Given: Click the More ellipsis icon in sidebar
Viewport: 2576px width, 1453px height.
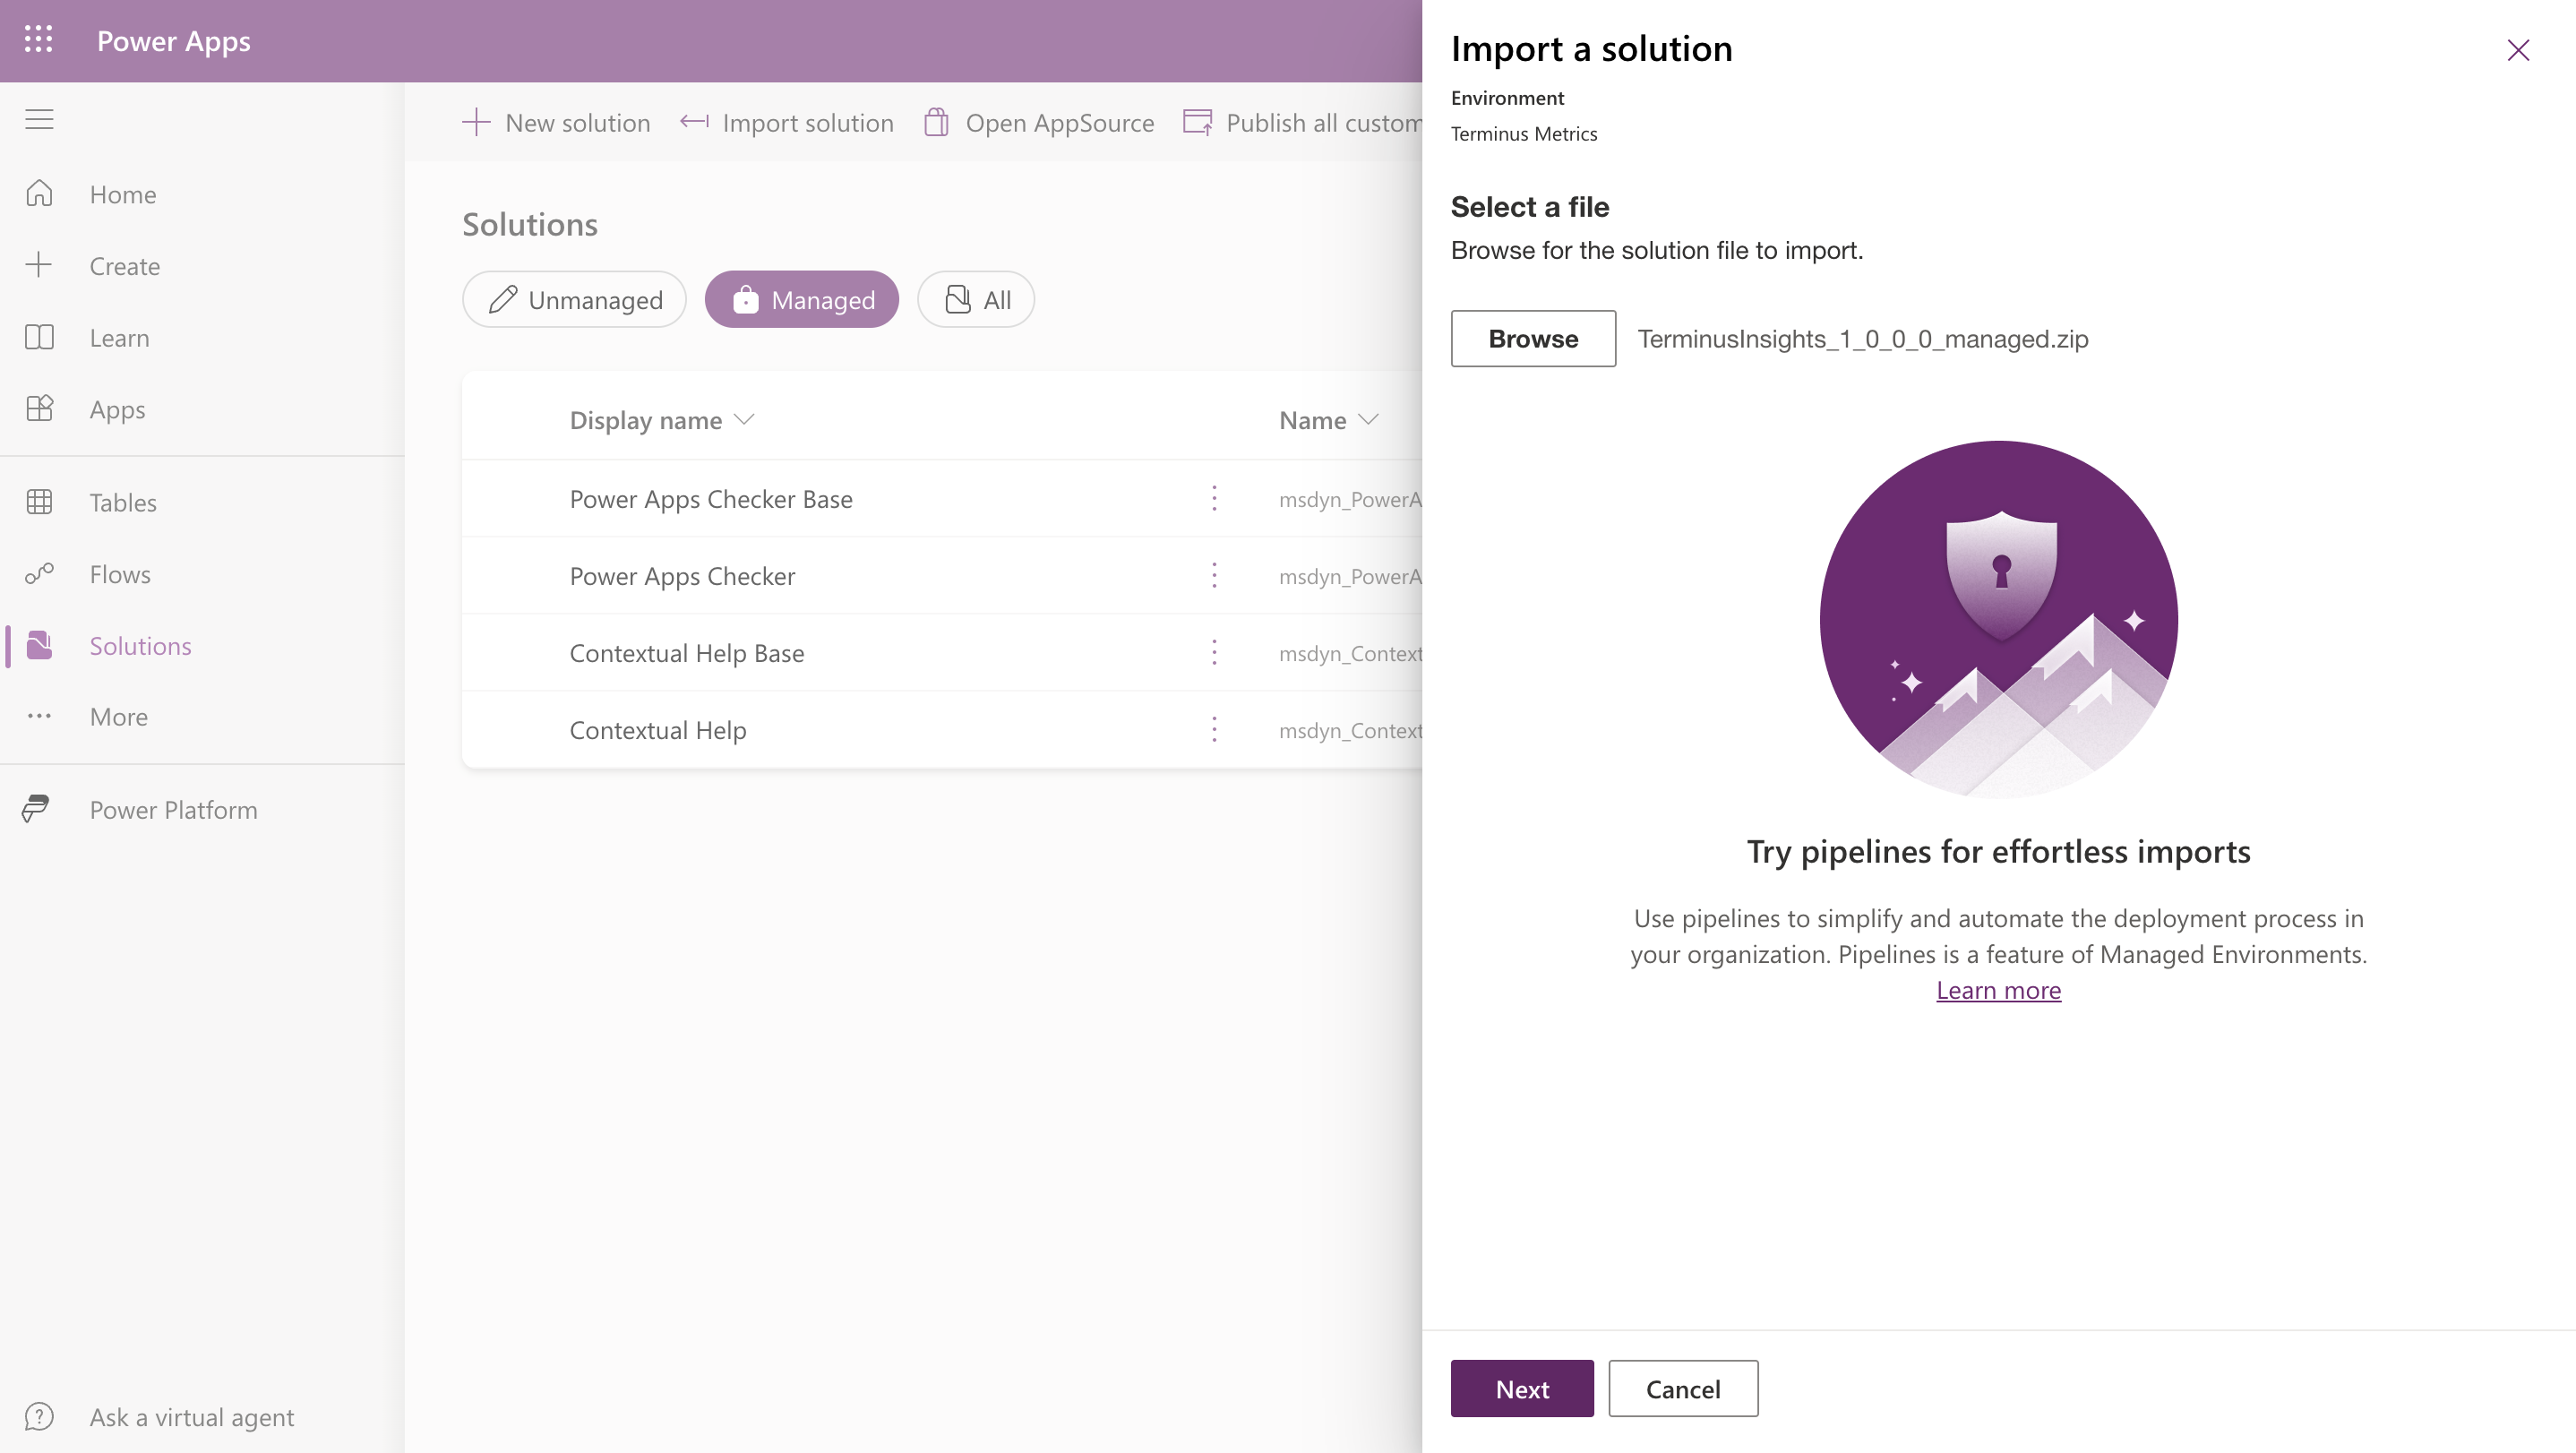Looking at the screenshot, I should click(x=39, y=716).
